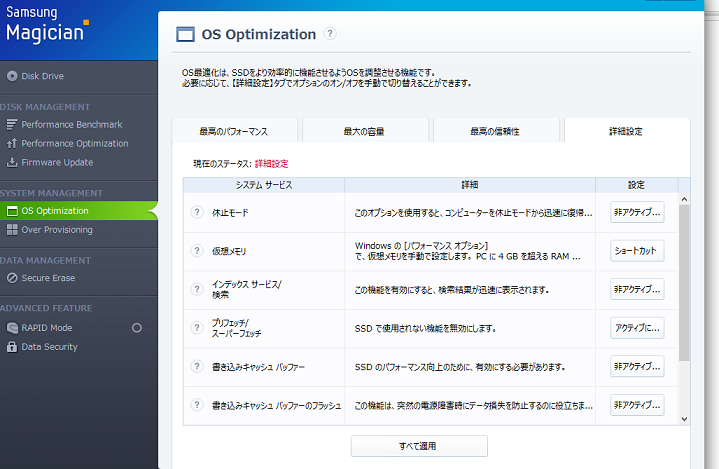
Task: Open Performance Benchmark page
Action: 72,124
